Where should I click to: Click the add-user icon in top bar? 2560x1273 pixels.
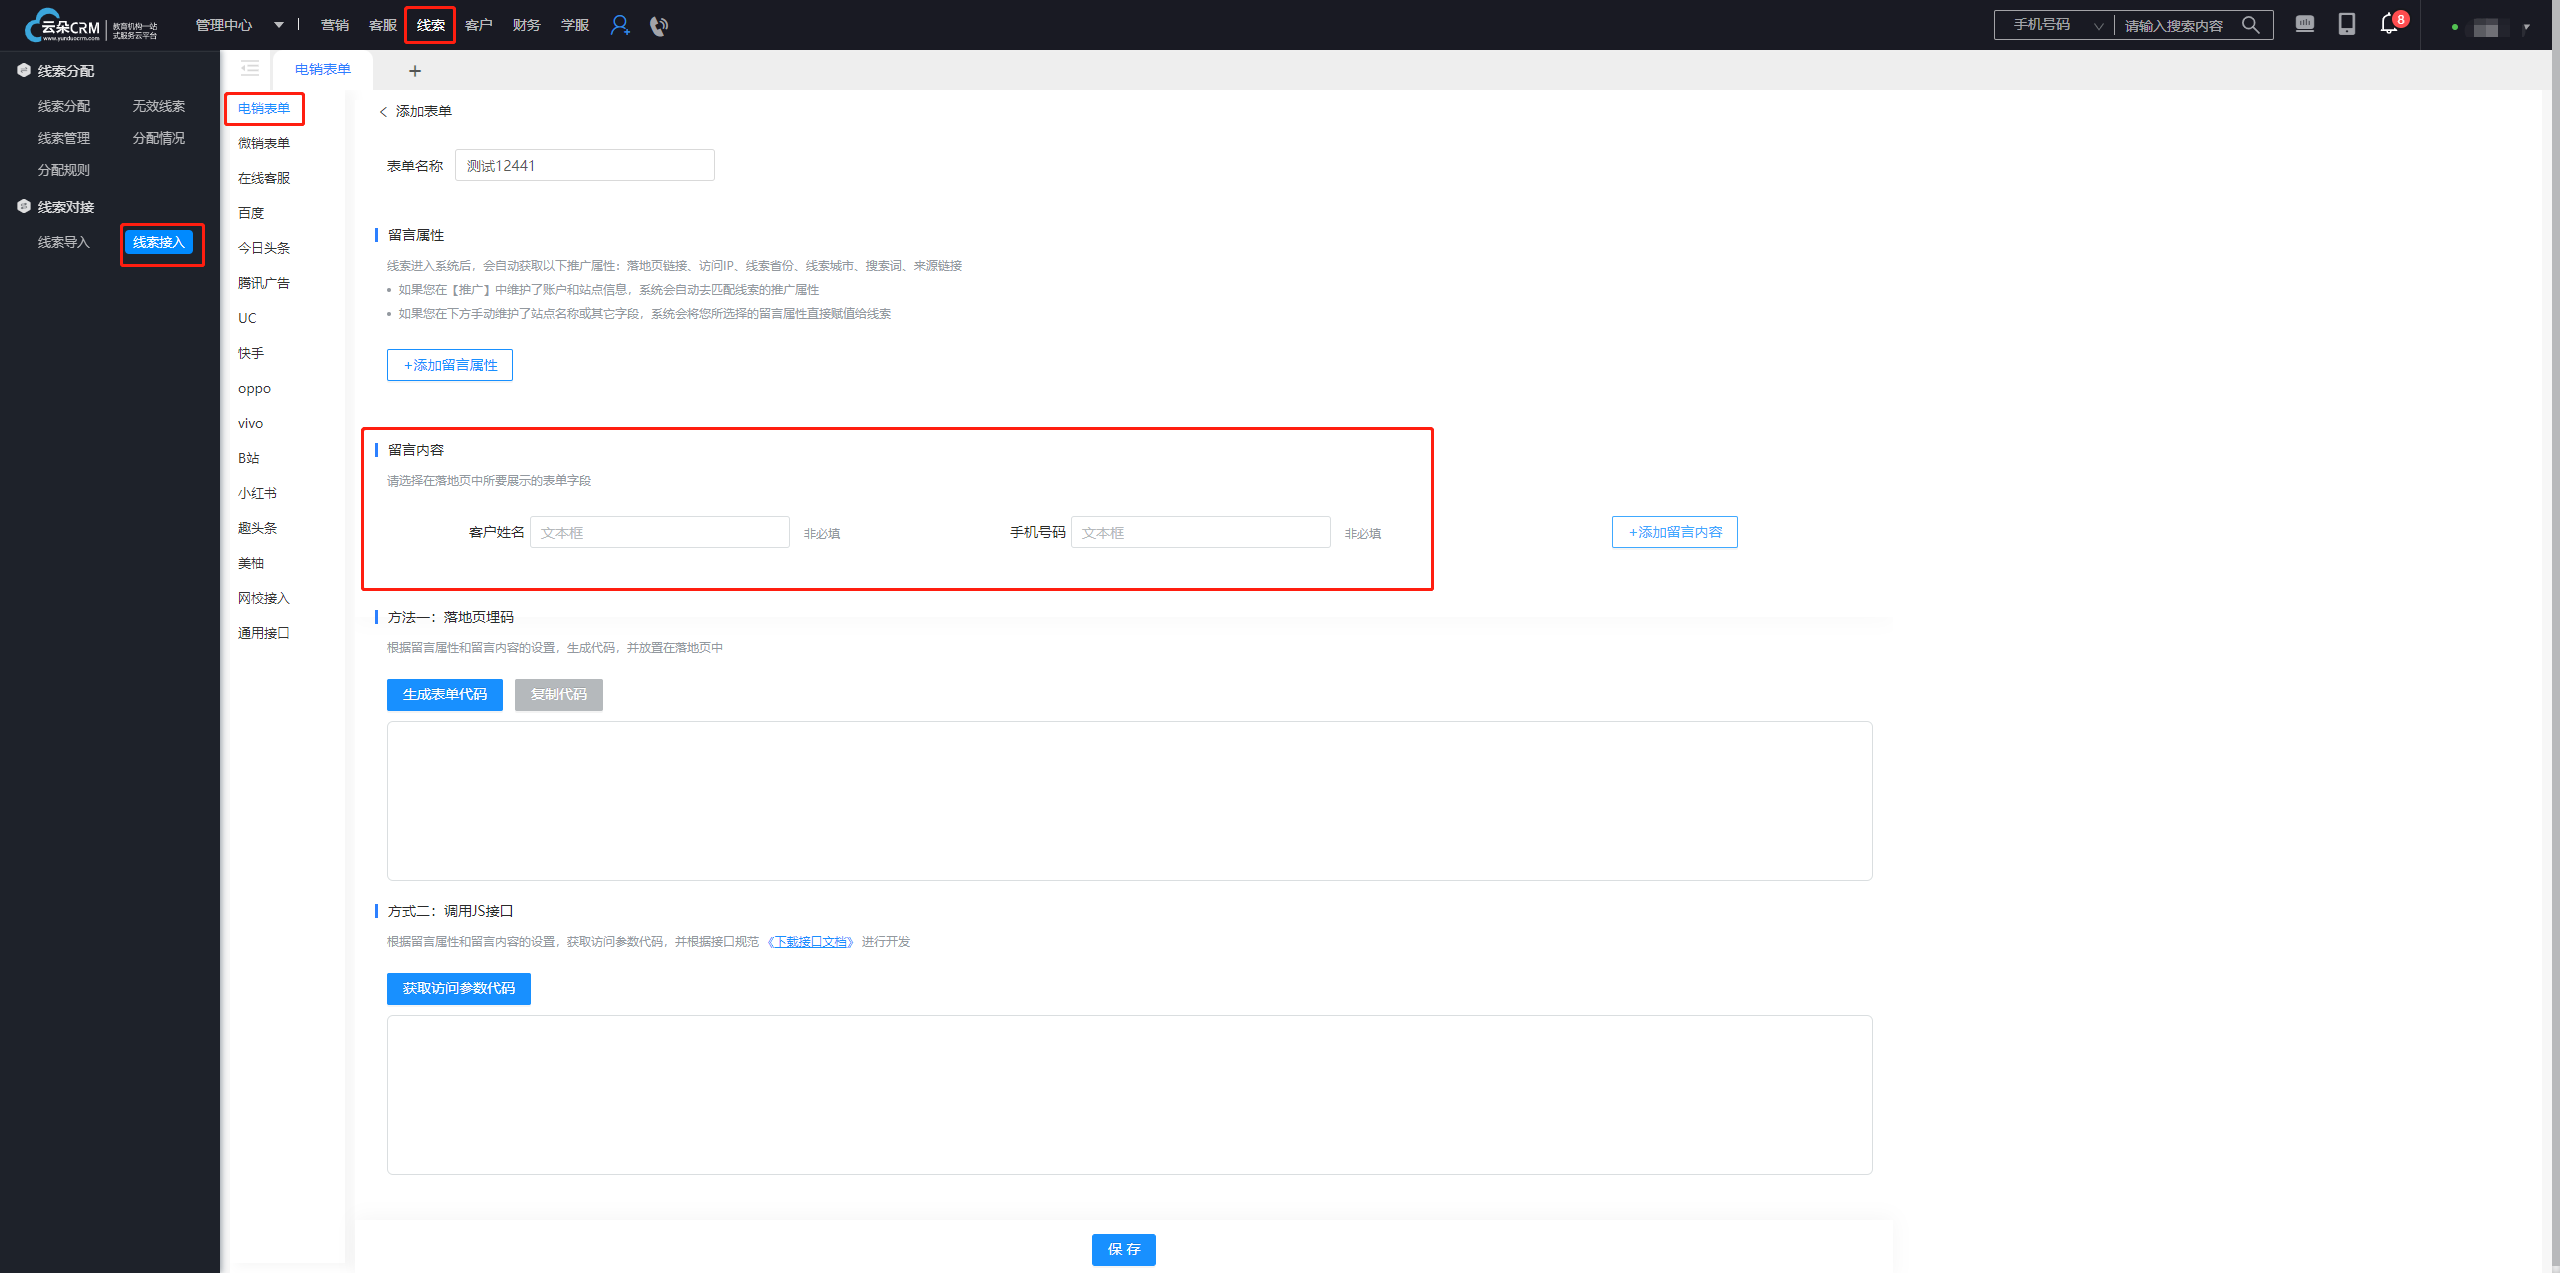pyautogui.click(x=620, y=26)
